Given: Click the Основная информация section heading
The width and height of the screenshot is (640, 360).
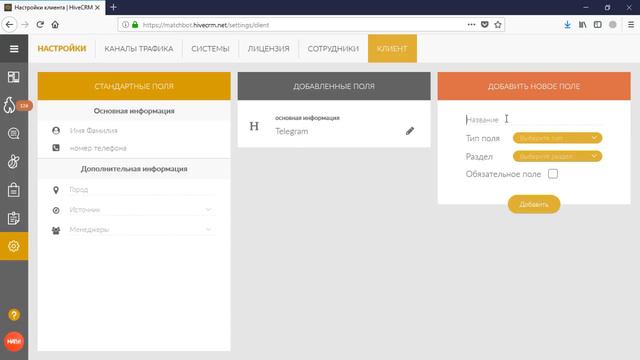Looking at the screenshot, I should [134, 111].
